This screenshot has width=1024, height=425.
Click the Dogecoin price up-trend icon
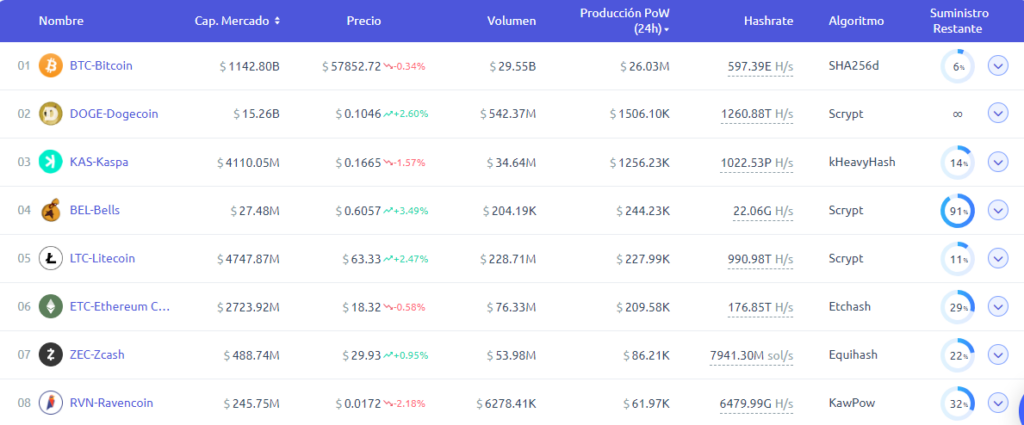pos(388,114)
